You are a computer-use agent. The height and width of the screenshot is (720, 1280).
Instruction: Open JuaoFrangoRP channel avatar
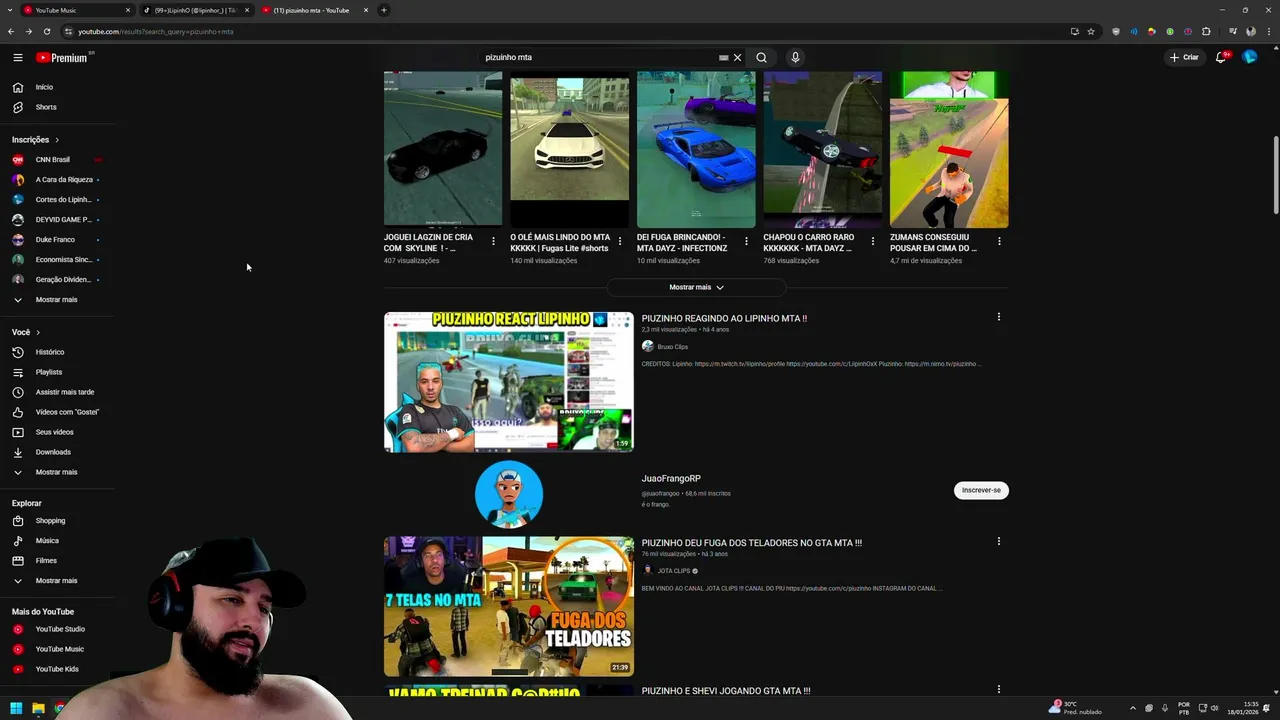(x=509, y=494)
